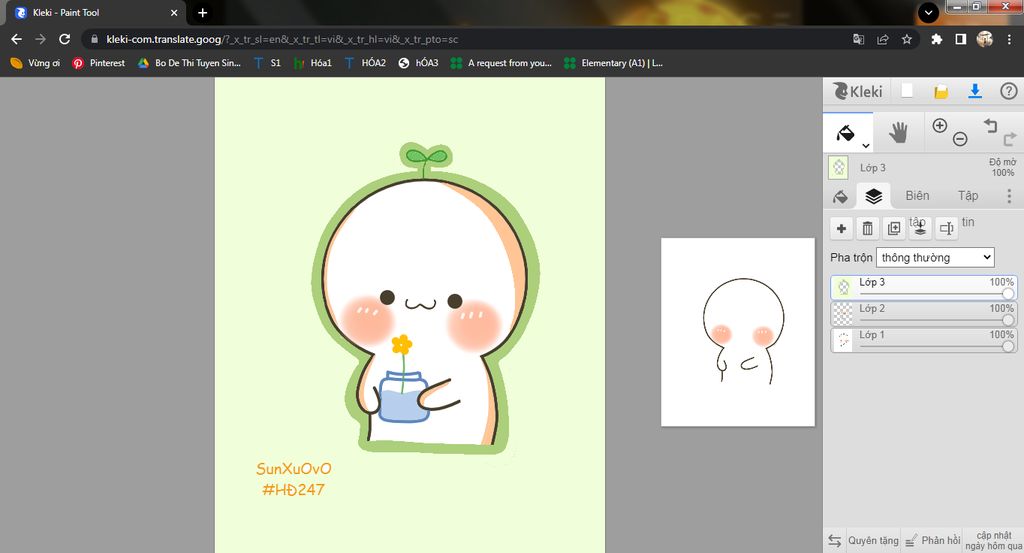This screenshot has height=553, width=1024.
Task: Redo the undone action
Action: click(x=1010, y=138)
